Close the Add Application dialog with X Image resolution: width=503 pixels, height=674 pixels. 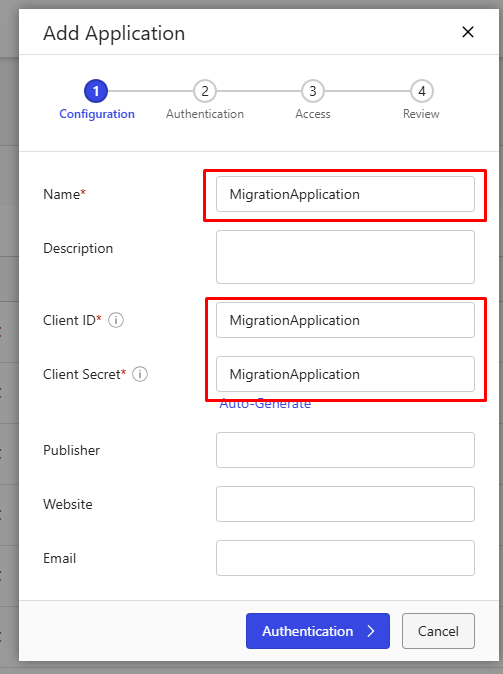[x=468, y=32]
